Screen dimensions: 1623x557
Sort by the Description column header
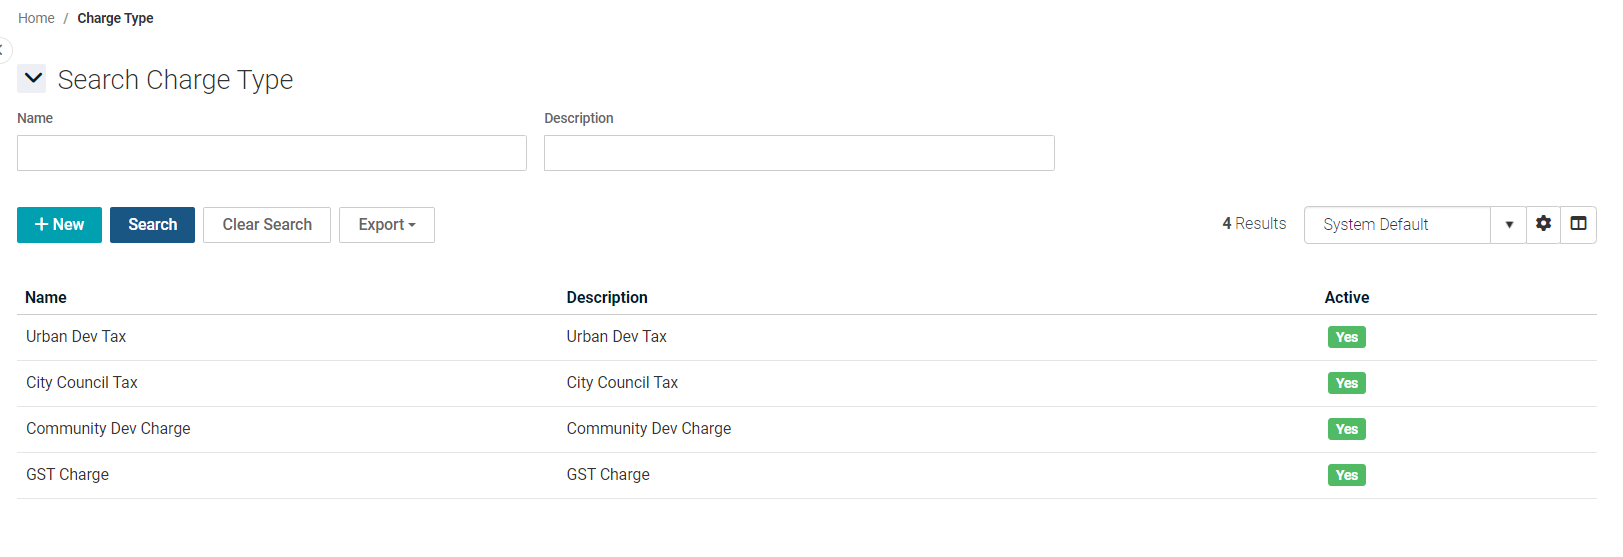pos(606,297)
